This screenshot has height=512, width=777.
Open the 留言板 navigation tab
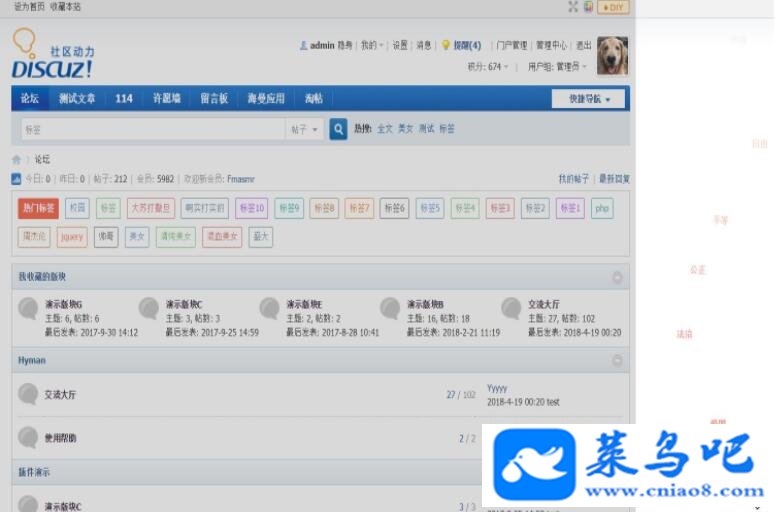tap(214, 98)
